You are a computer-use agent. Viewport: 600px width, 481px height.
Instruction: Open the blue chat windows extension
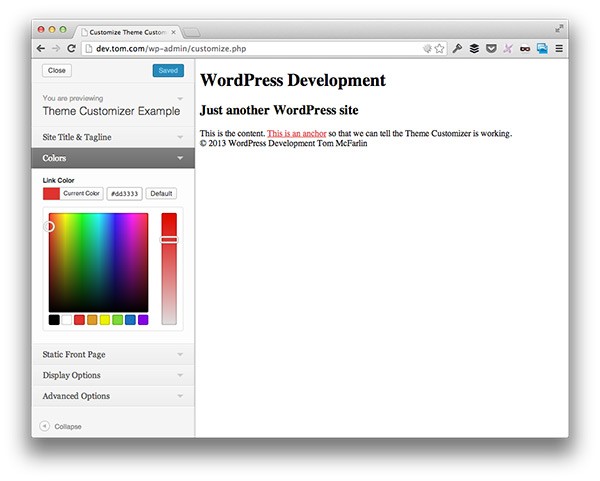(x=542, y=49)
